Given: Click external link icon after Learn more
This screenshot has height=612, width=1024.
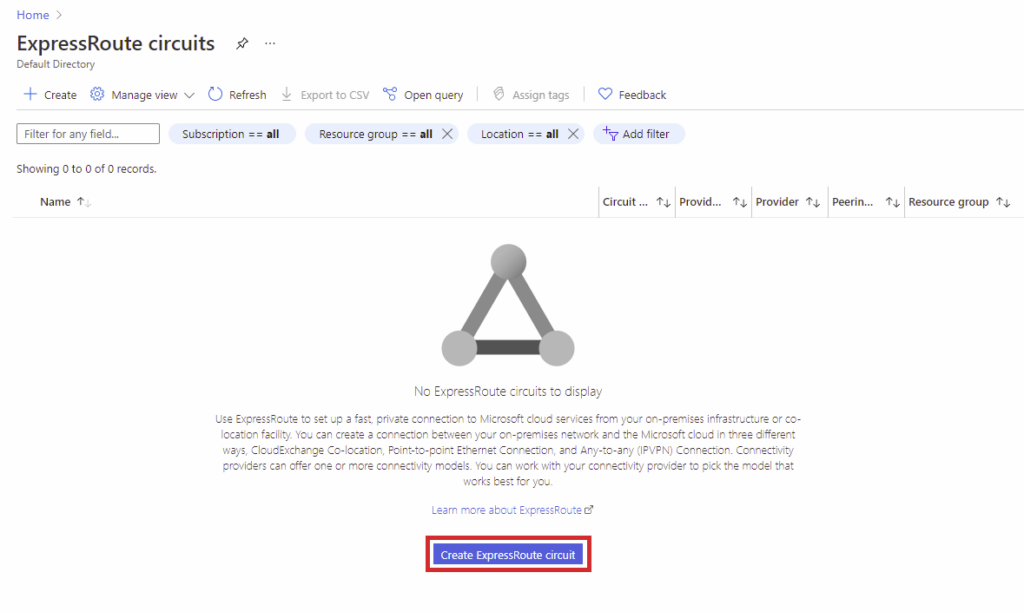Looking at the screenshot, I should [588, 509].
